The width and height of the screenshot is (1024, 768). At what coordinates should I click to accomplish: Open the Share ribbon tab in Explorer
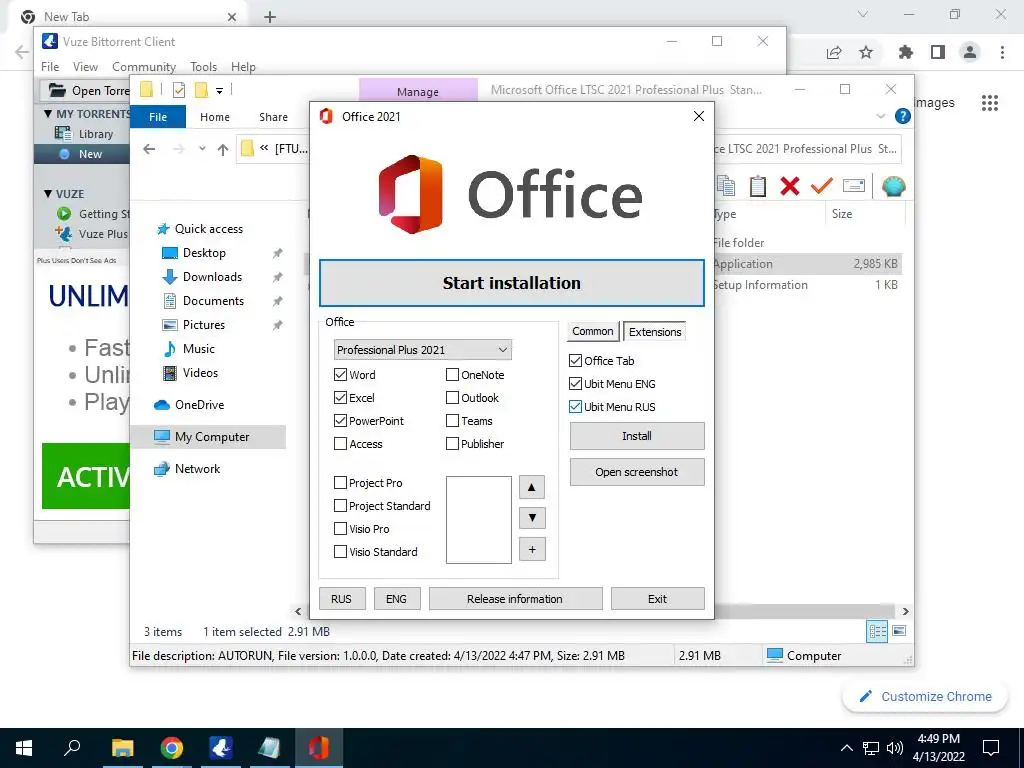tap(273, 117)
